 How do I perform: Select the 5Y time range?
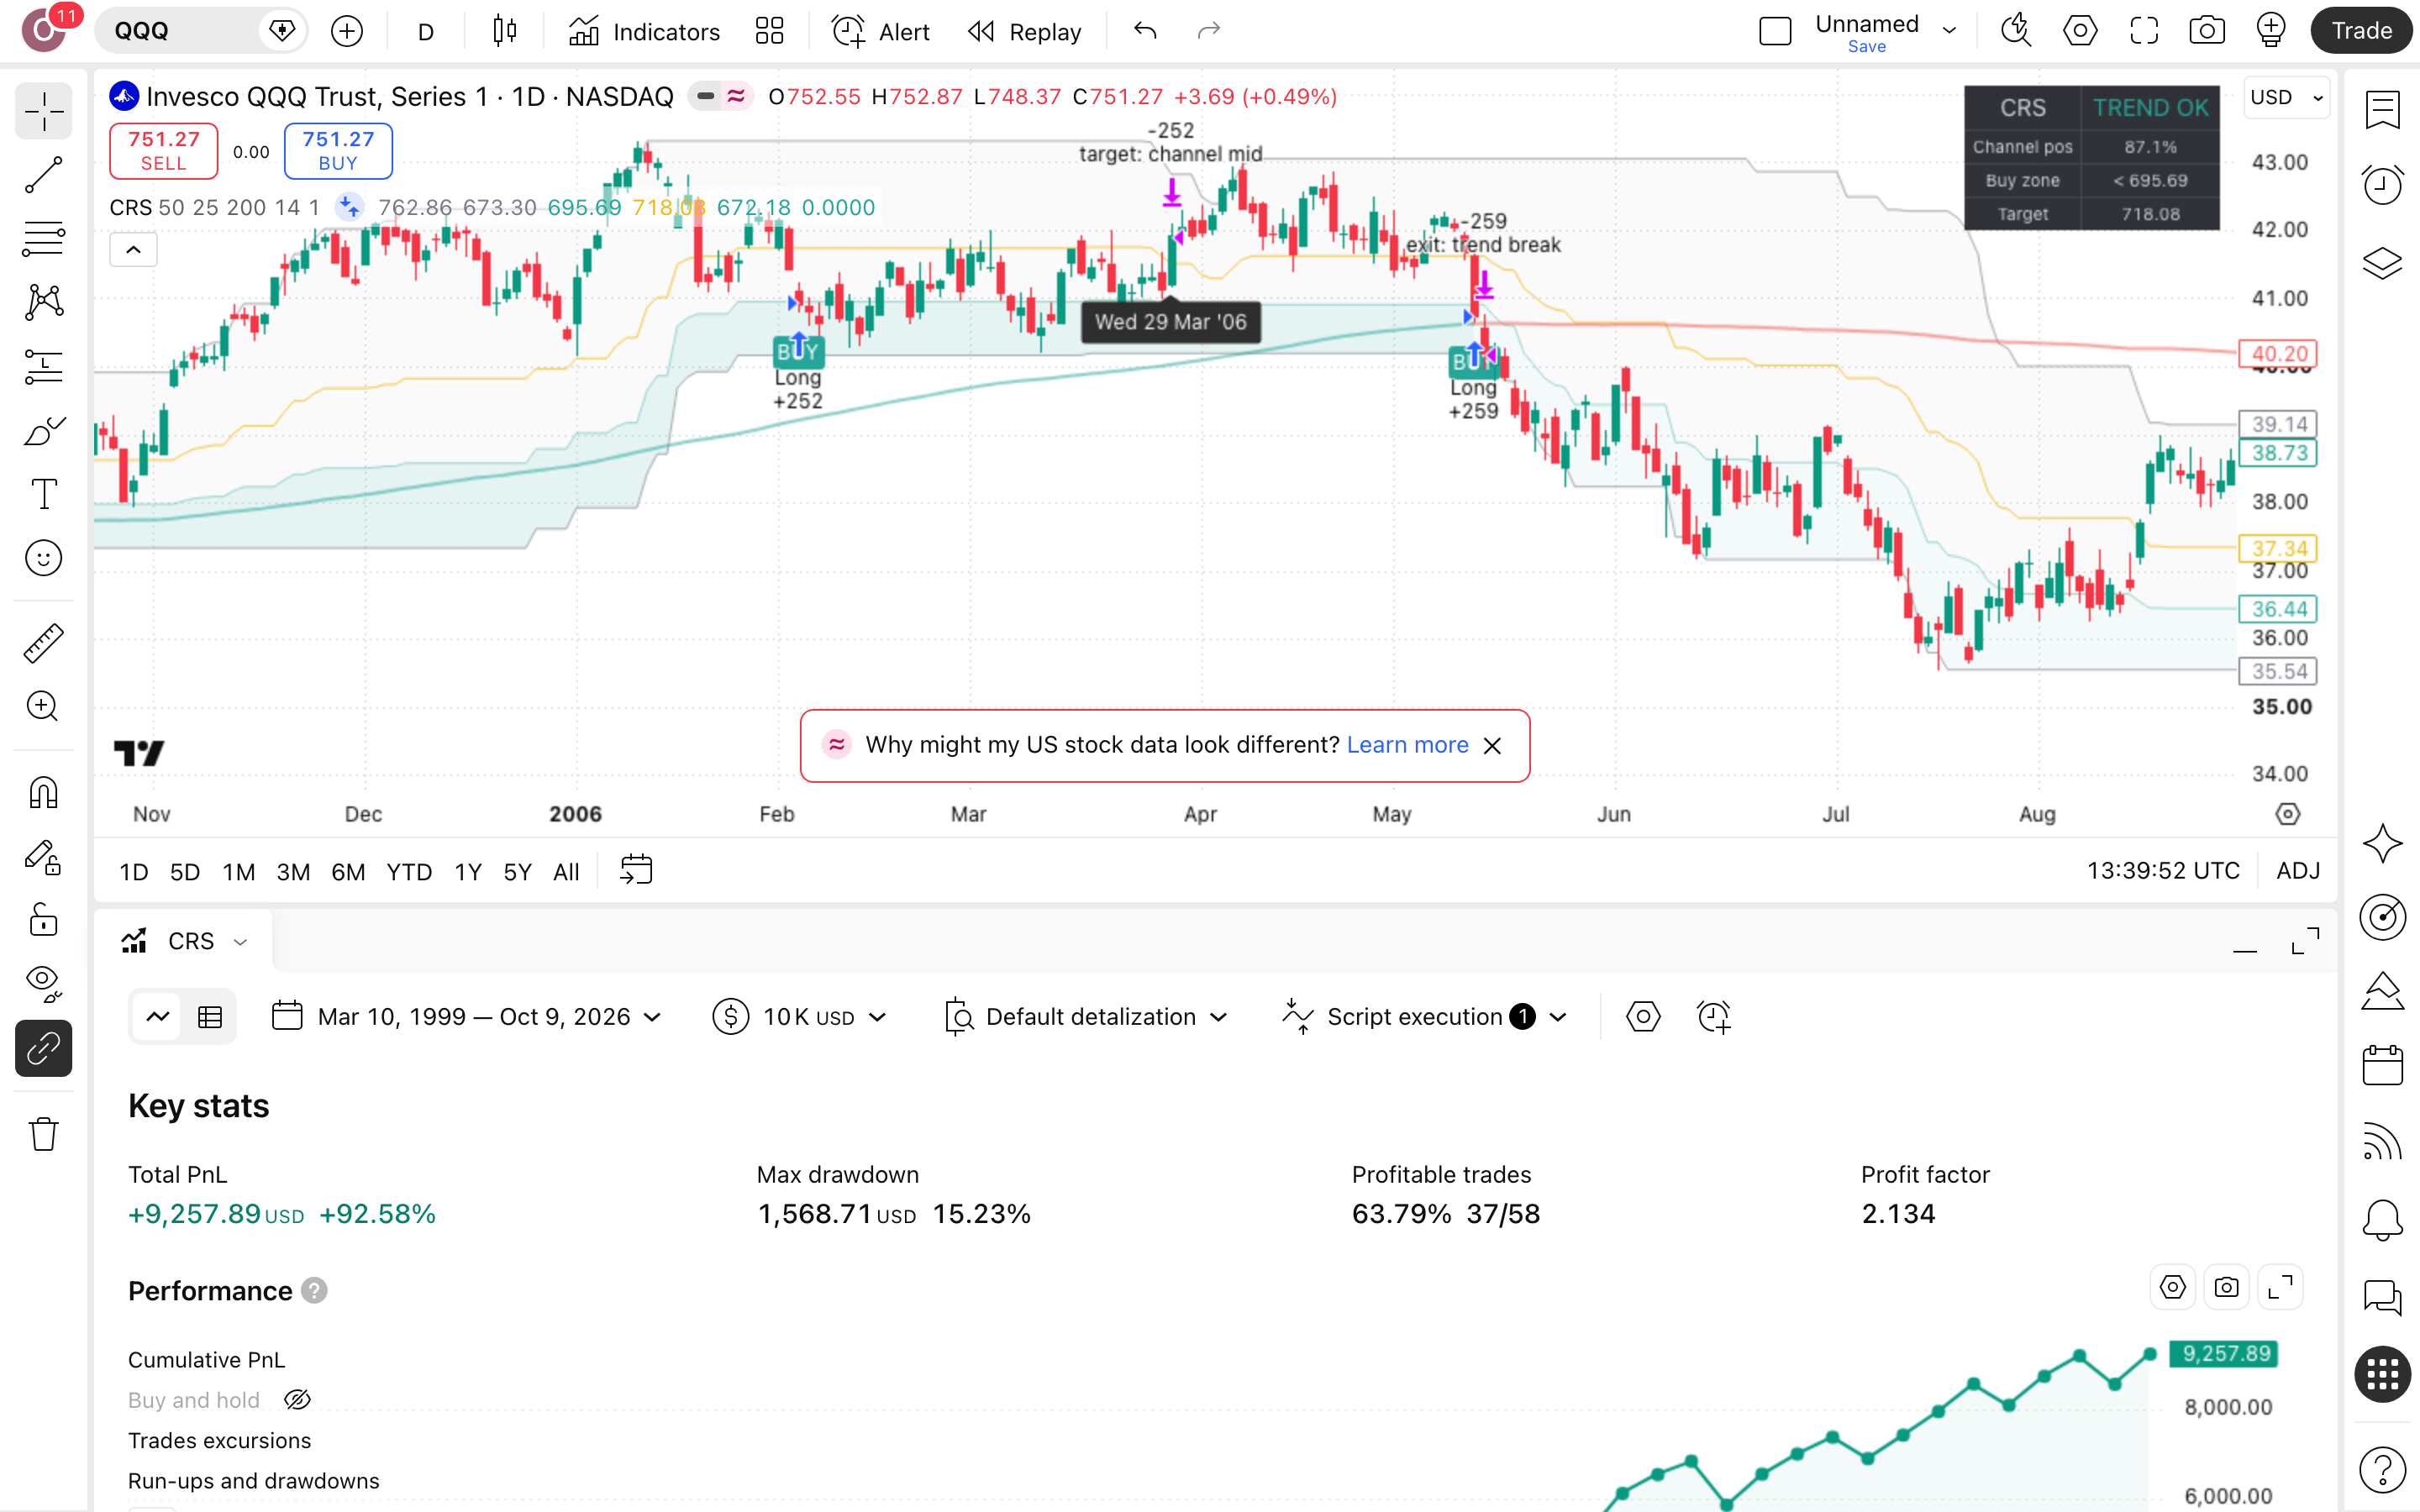click(517, 872)
